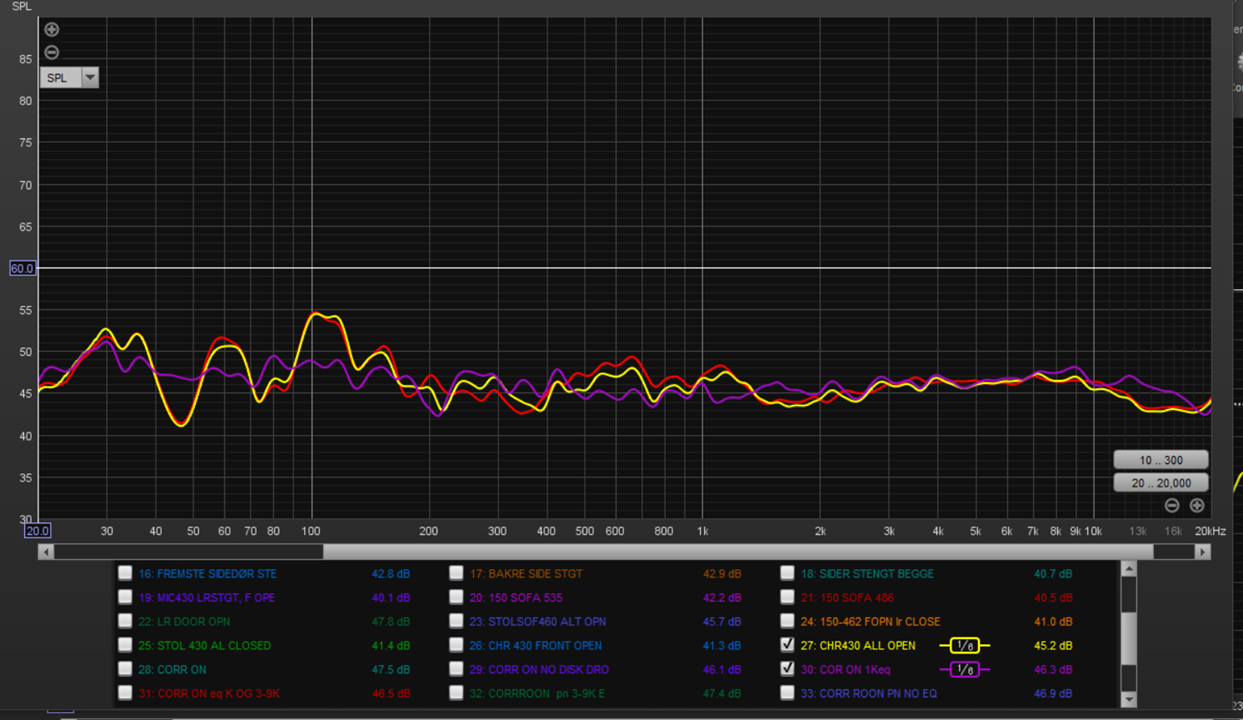Click the 40.1 dB value of trace 19
The height and width of the screenshot is (720, 1243).
click(391, 598)
